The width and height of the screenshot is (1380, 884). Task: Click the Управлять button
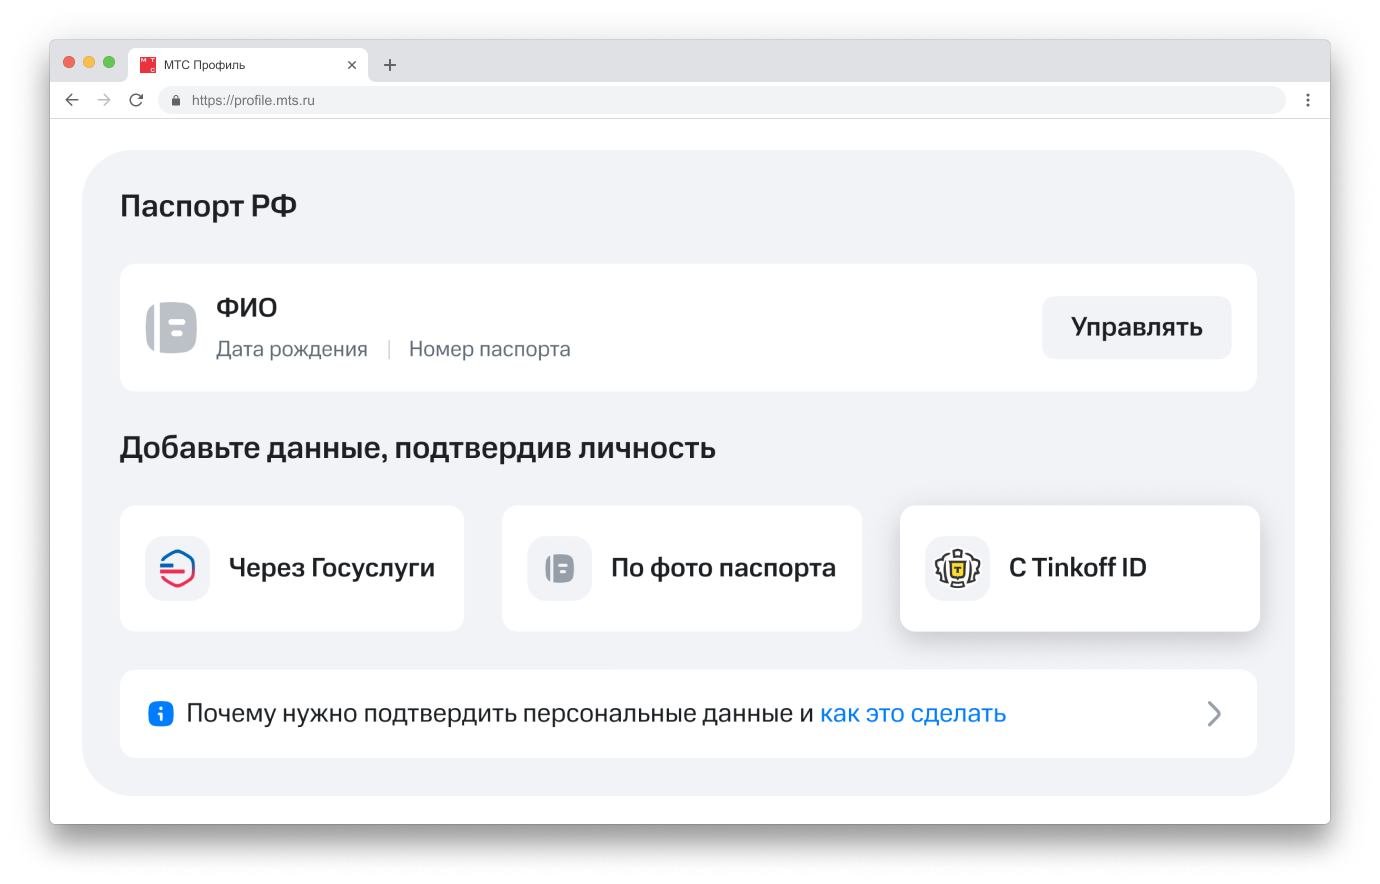pyautogui.click(x=1137, y=327)
